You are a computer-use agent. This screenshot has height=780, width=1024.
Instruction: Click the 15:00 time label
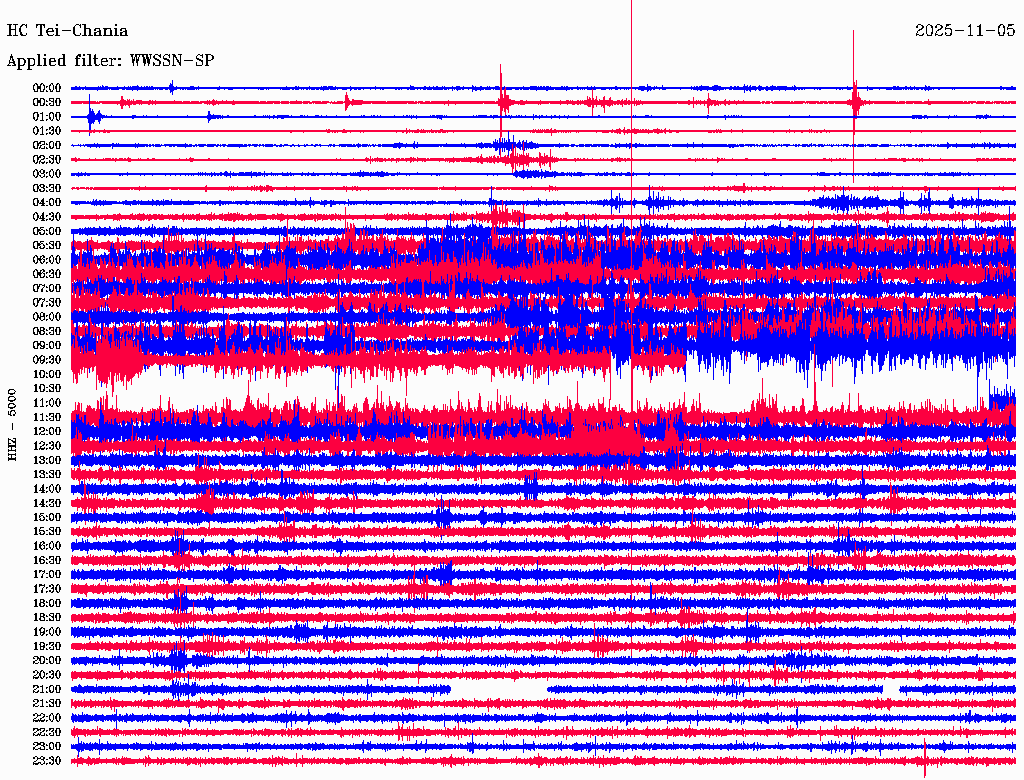coord(47,517)
